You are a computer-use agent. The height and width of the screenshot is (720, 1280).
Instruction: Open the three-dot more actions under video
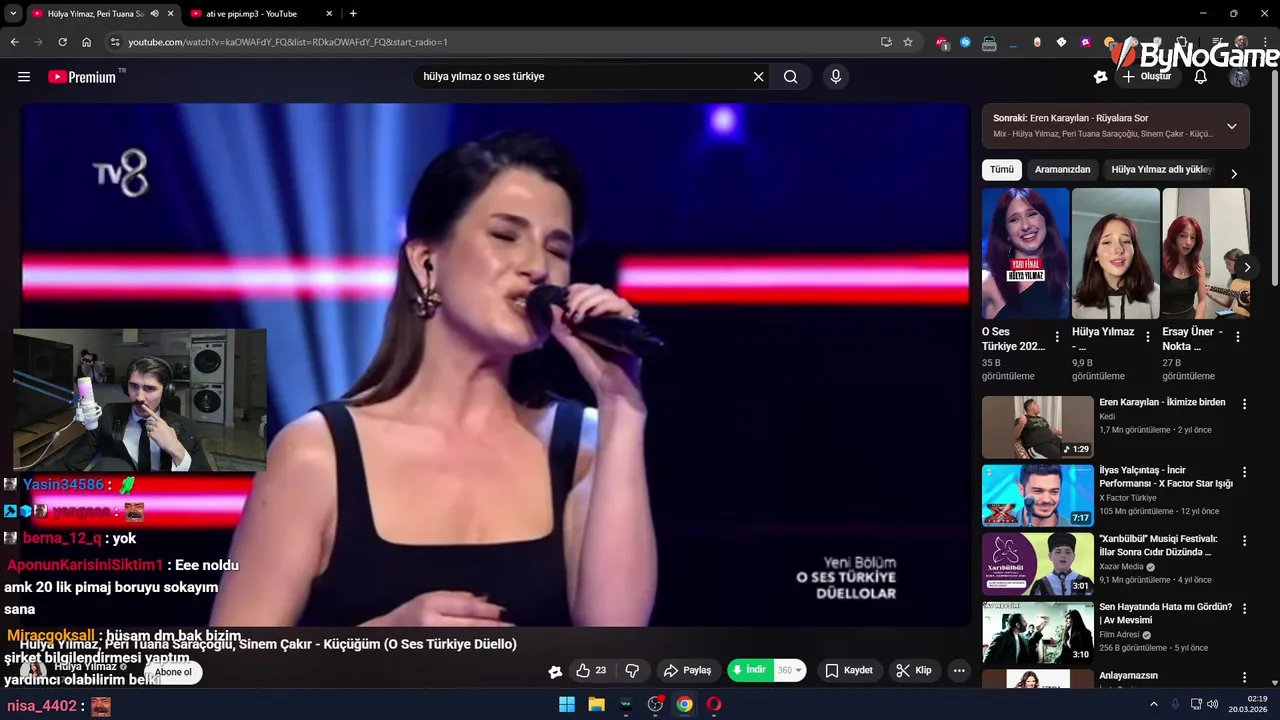[x=959, y=670]
